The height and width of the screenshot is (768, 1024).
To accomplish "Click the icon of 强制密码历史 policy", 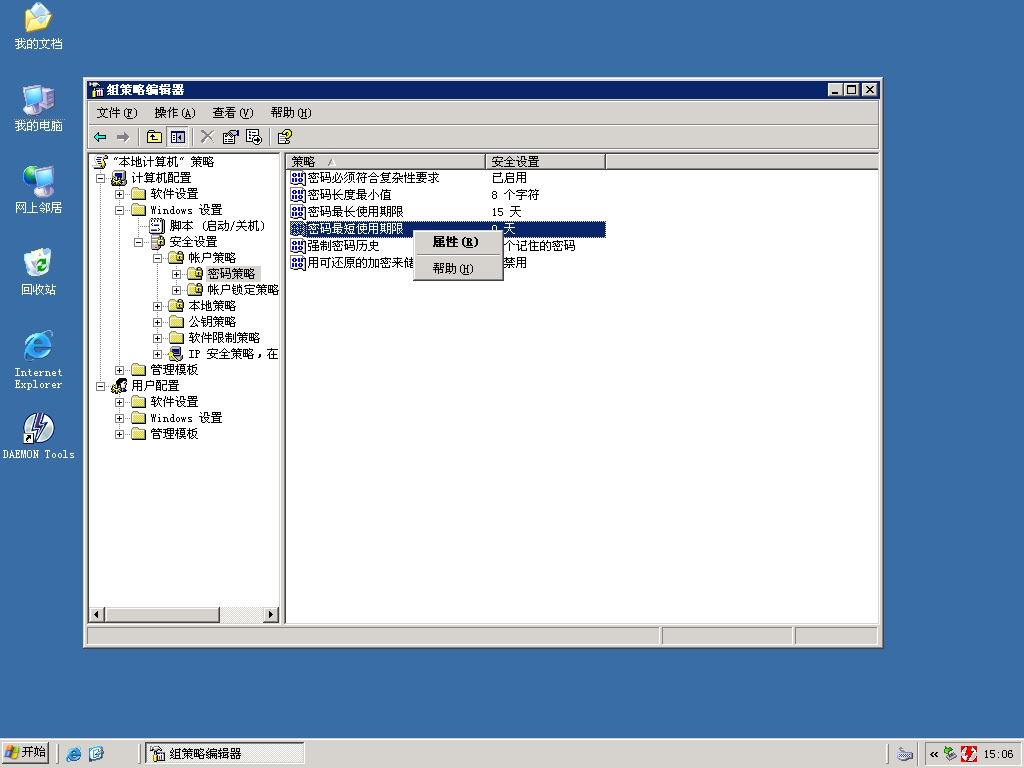I will [x=298, y=246].
